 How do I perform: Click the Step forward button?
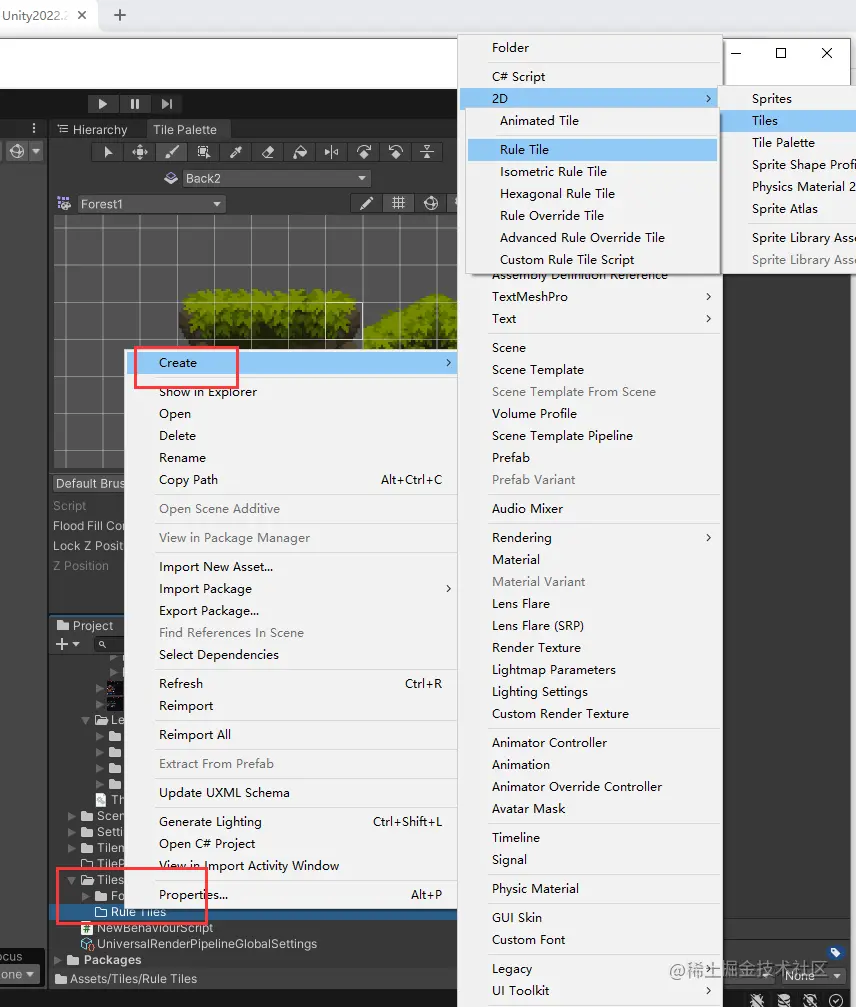click(x=167, y=103)
